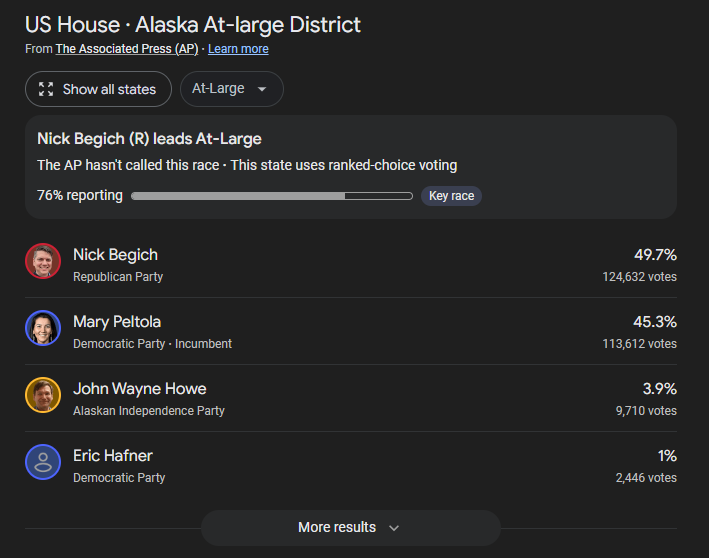Select the John Wayne Howe candidate name
This screenshot has width=709, height=558.
point(140,388)
